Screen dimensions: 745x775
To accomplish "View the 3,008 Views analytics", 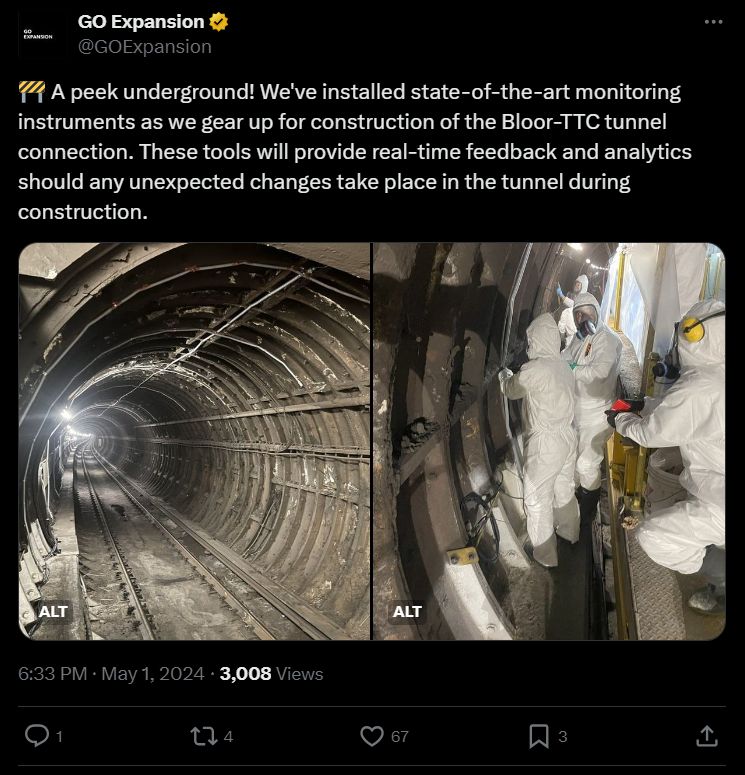I will (x=271, y=673).
